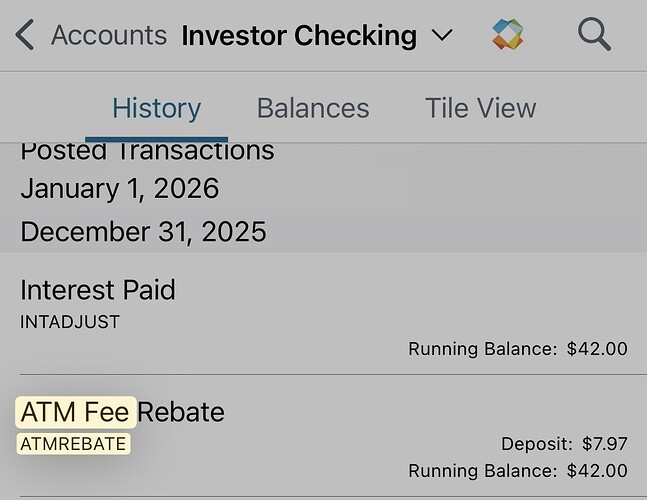Switch to the Tile View tab
The width and height of the screenshot is (647, 500).
pyautogui.click(x=480, y=108)
